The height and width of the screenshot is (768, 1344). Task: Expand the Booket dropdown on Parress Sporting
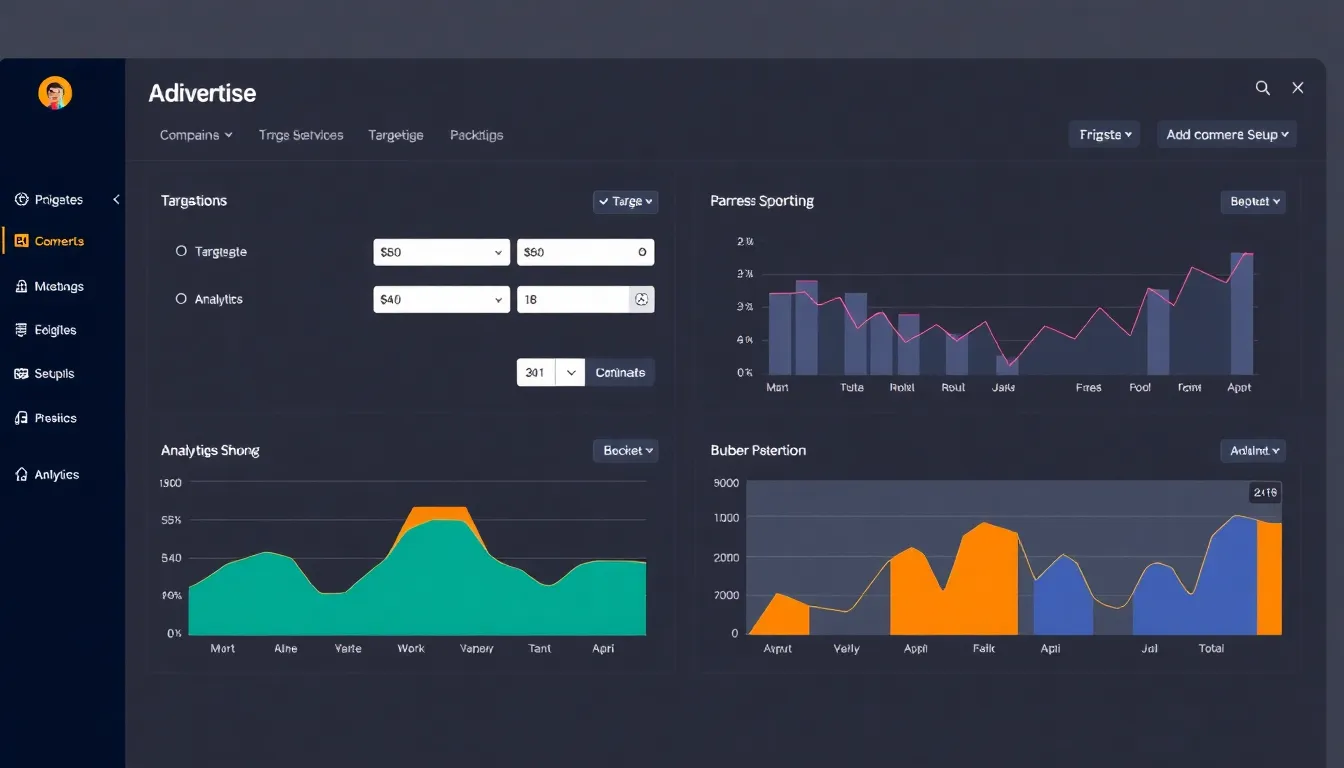click(x=1253, y=201)
